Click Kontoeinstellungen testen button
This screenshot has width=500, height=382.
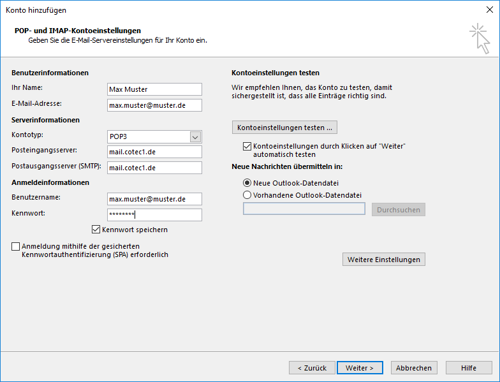[285, 127]
